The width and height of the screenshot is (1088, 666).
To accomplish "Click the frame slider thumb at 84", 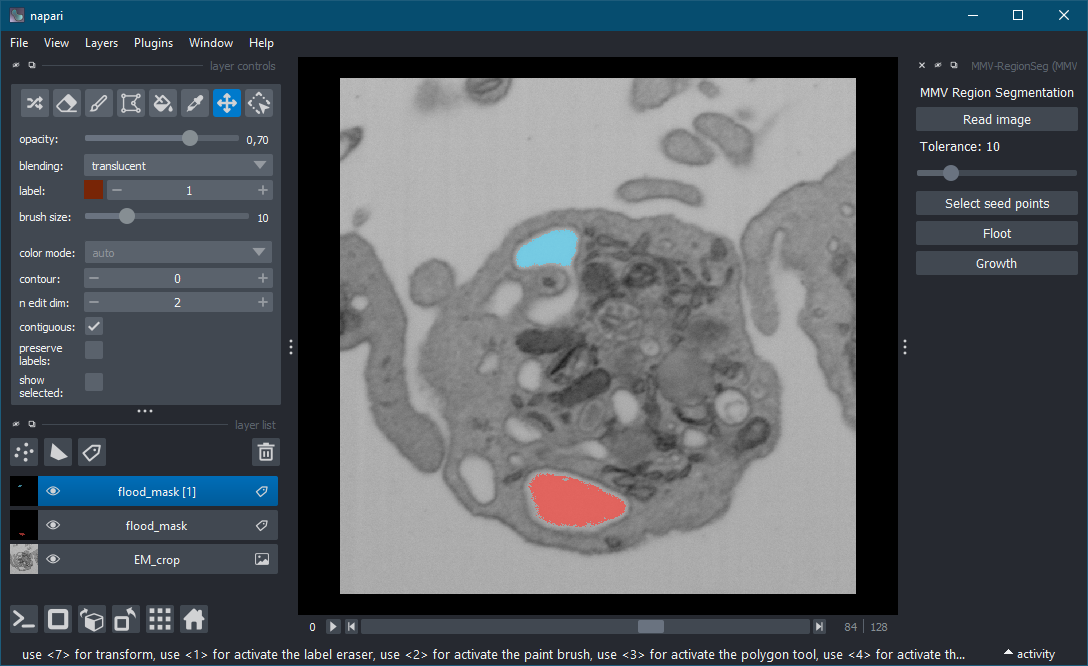I will pos(651,626).
